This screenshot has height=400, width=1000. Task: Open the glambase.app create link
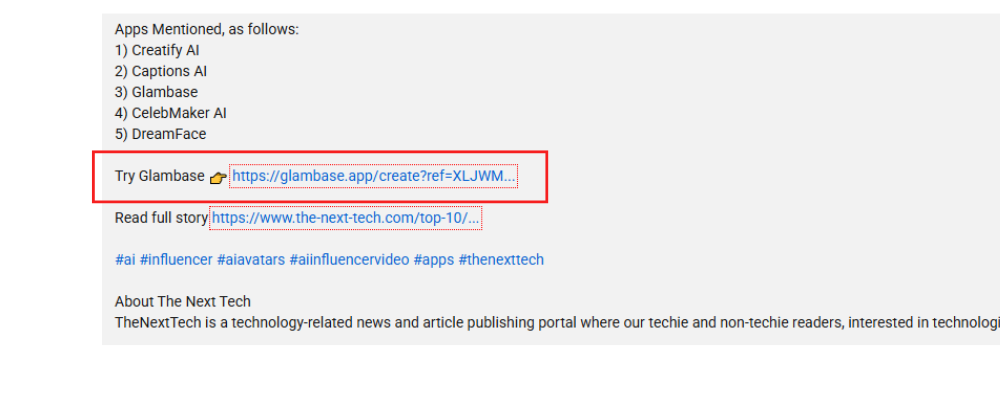click(373, 177)
